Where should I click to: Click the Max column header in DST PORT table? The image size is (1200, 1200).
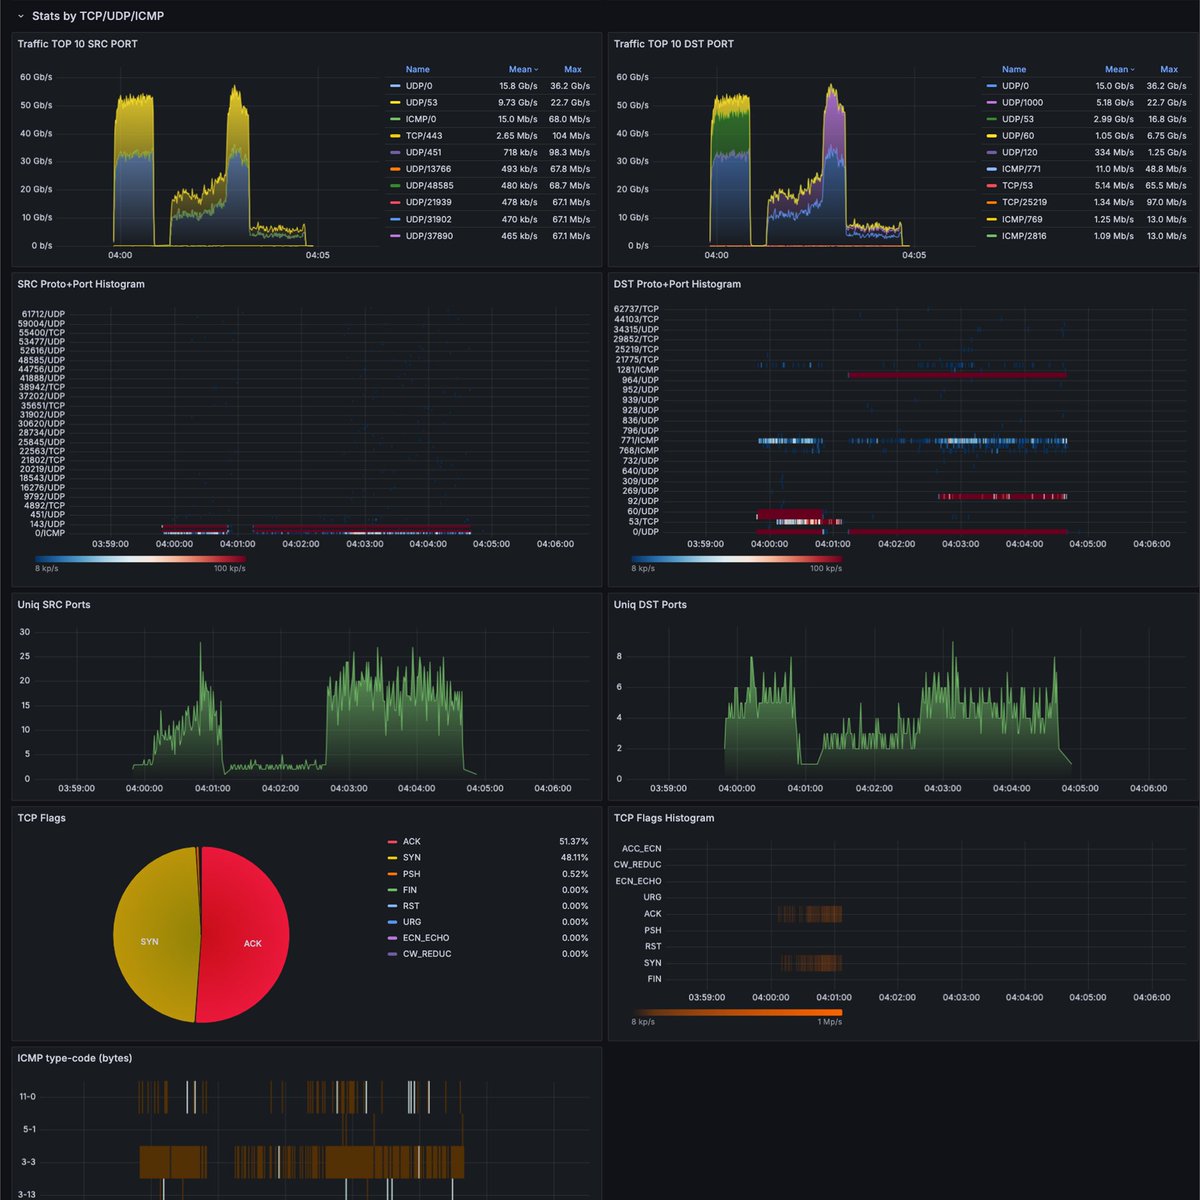pos(1168,69)
